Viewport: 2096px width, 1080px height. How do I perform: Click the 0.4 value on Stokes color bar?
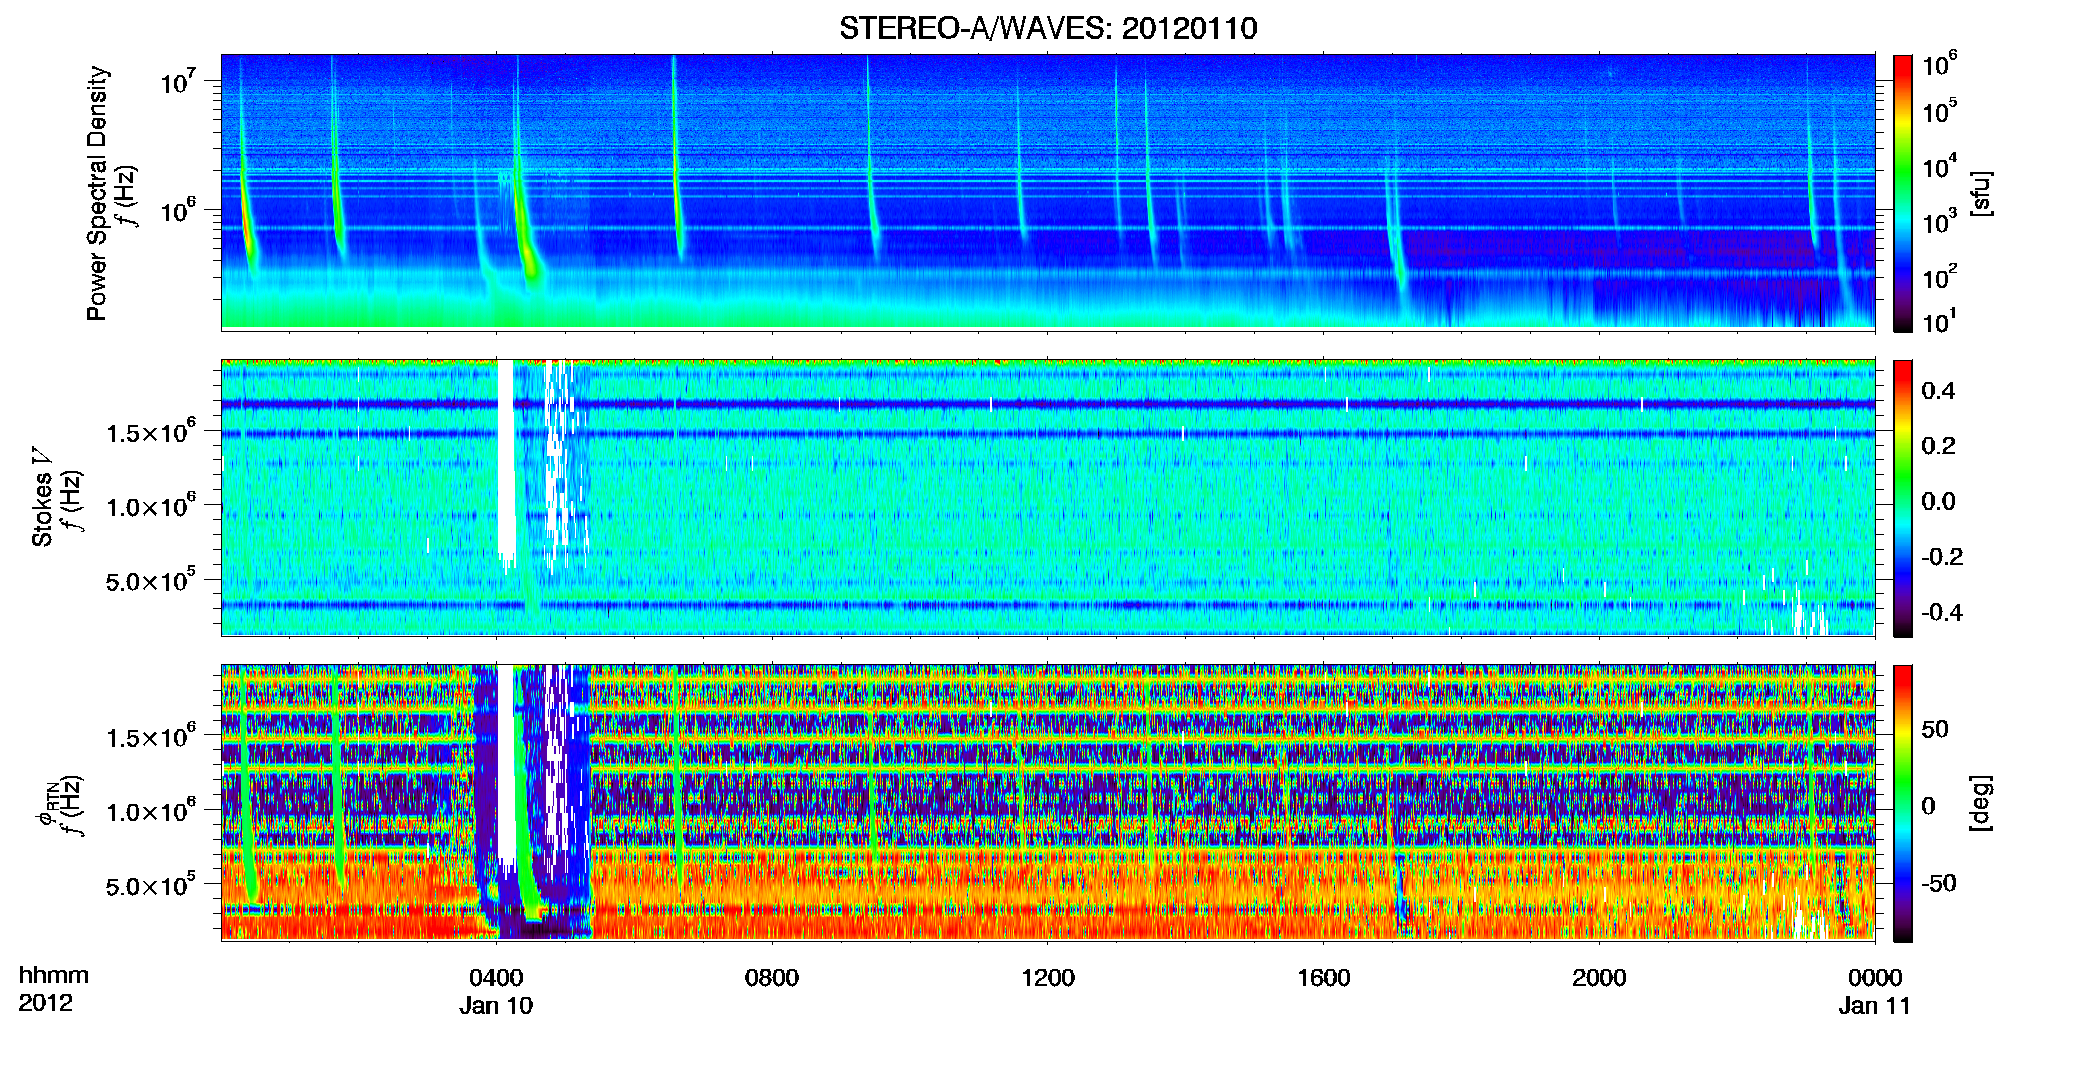pyautogui.click(x=1938, y=391)
